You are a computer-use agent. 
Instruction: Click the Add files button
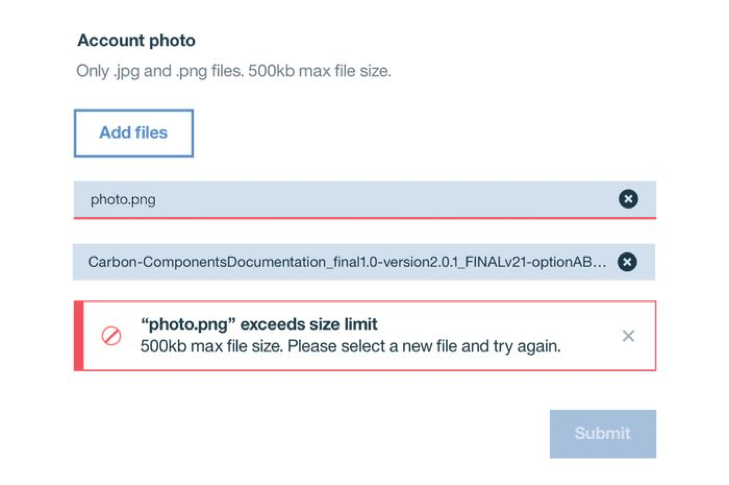tap(133, 133)
